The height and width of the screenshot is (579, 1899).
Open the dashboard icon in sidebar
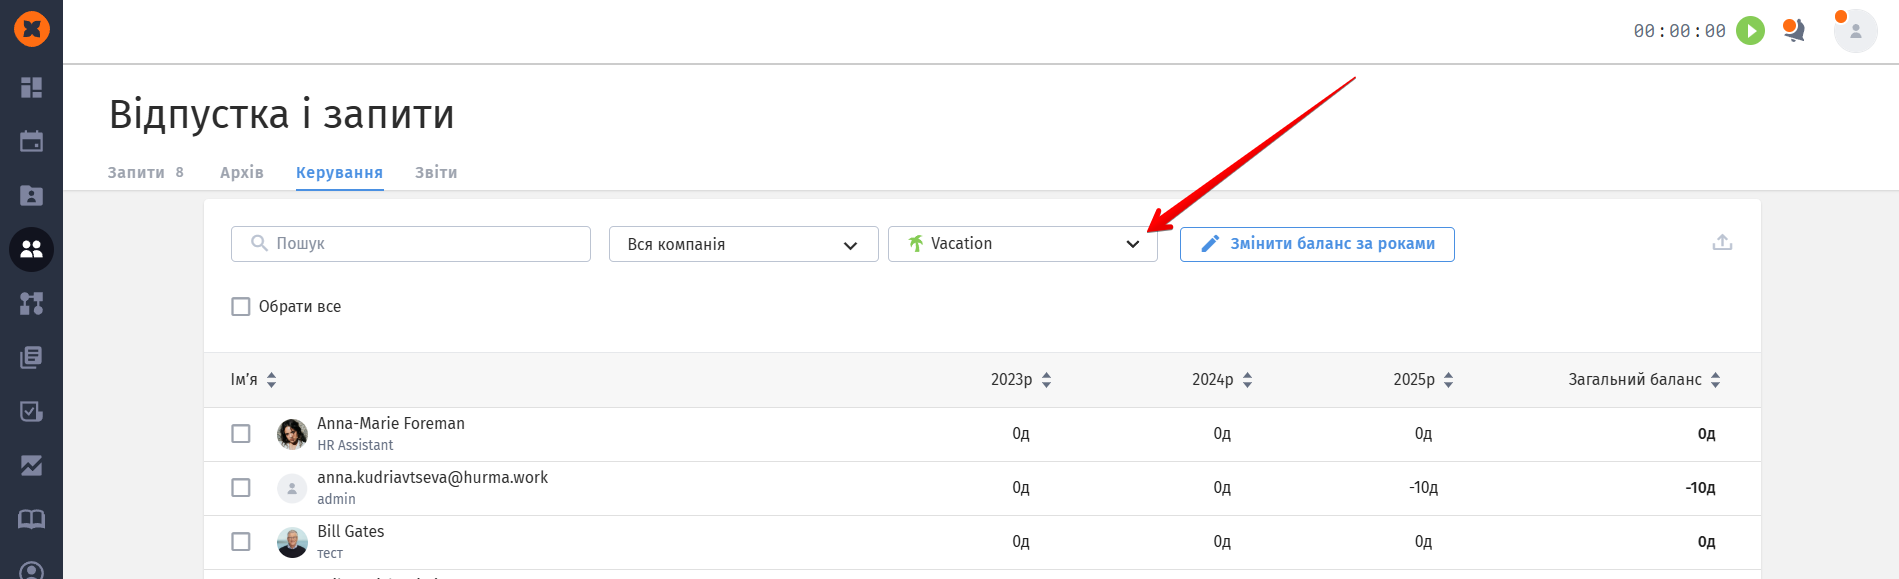point(31,88)
